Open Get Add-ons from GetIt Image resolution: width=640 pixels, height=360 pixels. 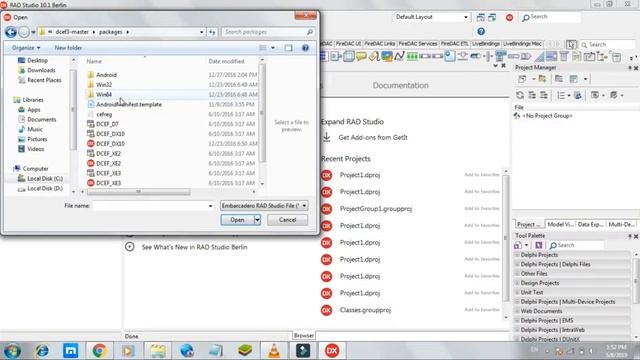pyautogui.click(x=373, y=138)
